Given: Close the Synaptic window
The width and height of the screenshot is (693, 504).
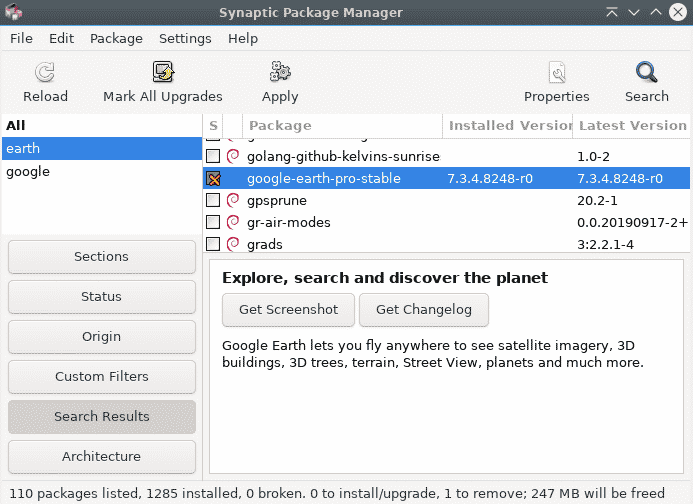Looking at the screenshot, I should 678,12.
